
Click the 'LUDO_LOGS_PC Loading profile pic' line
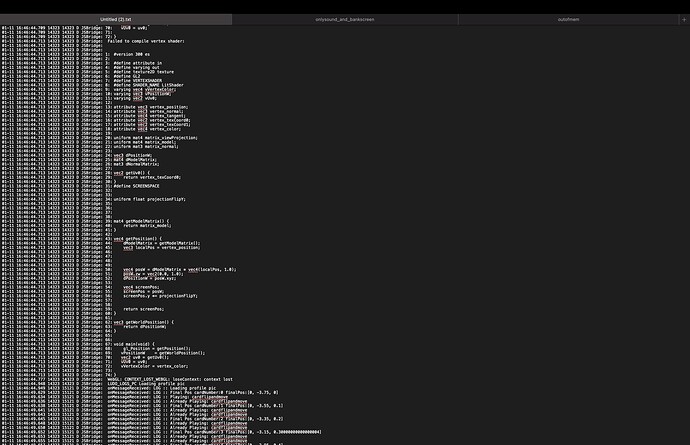(x=147, y=384)
